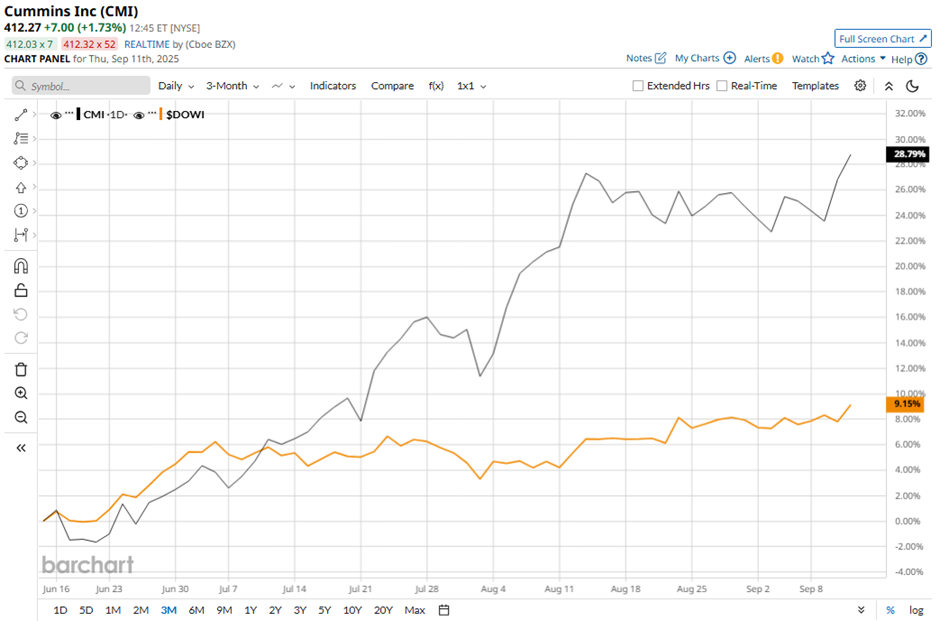Viewport: 940px width, 621px height.
Task: Open the f(x) expressions menu
Action: [436, 86]
